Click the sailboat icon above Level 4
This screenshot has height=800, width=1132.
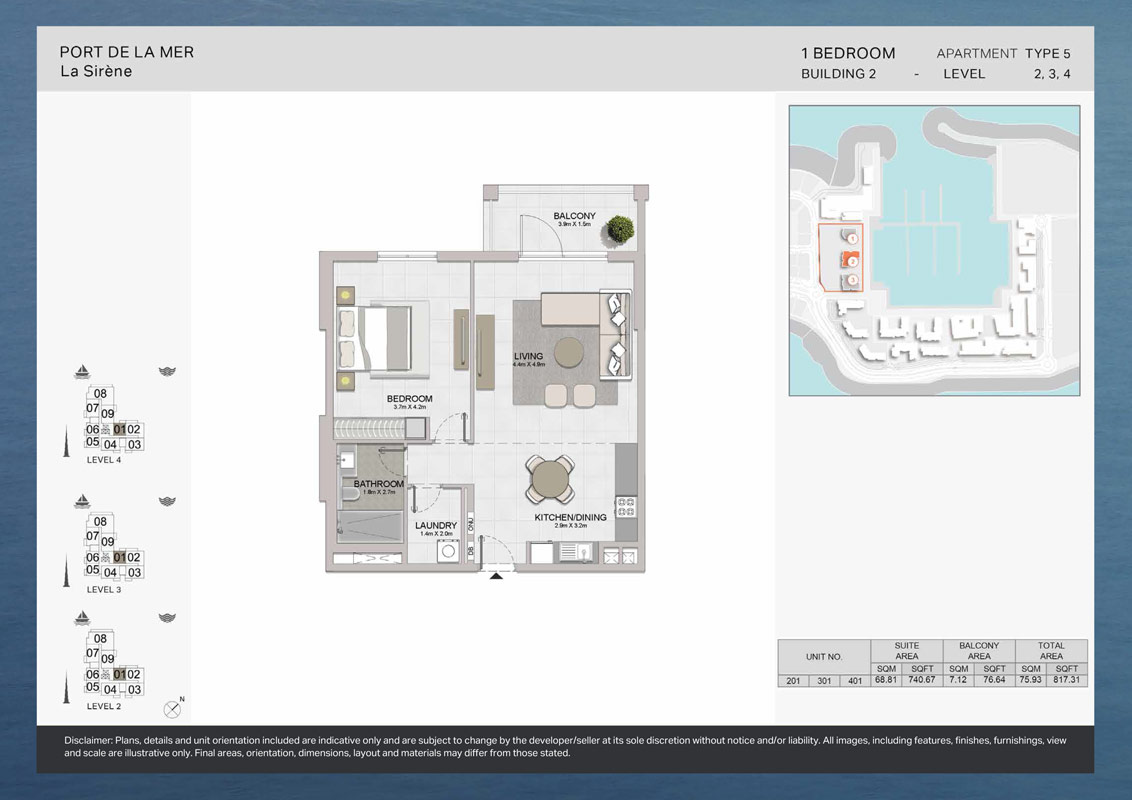[82, 373]
